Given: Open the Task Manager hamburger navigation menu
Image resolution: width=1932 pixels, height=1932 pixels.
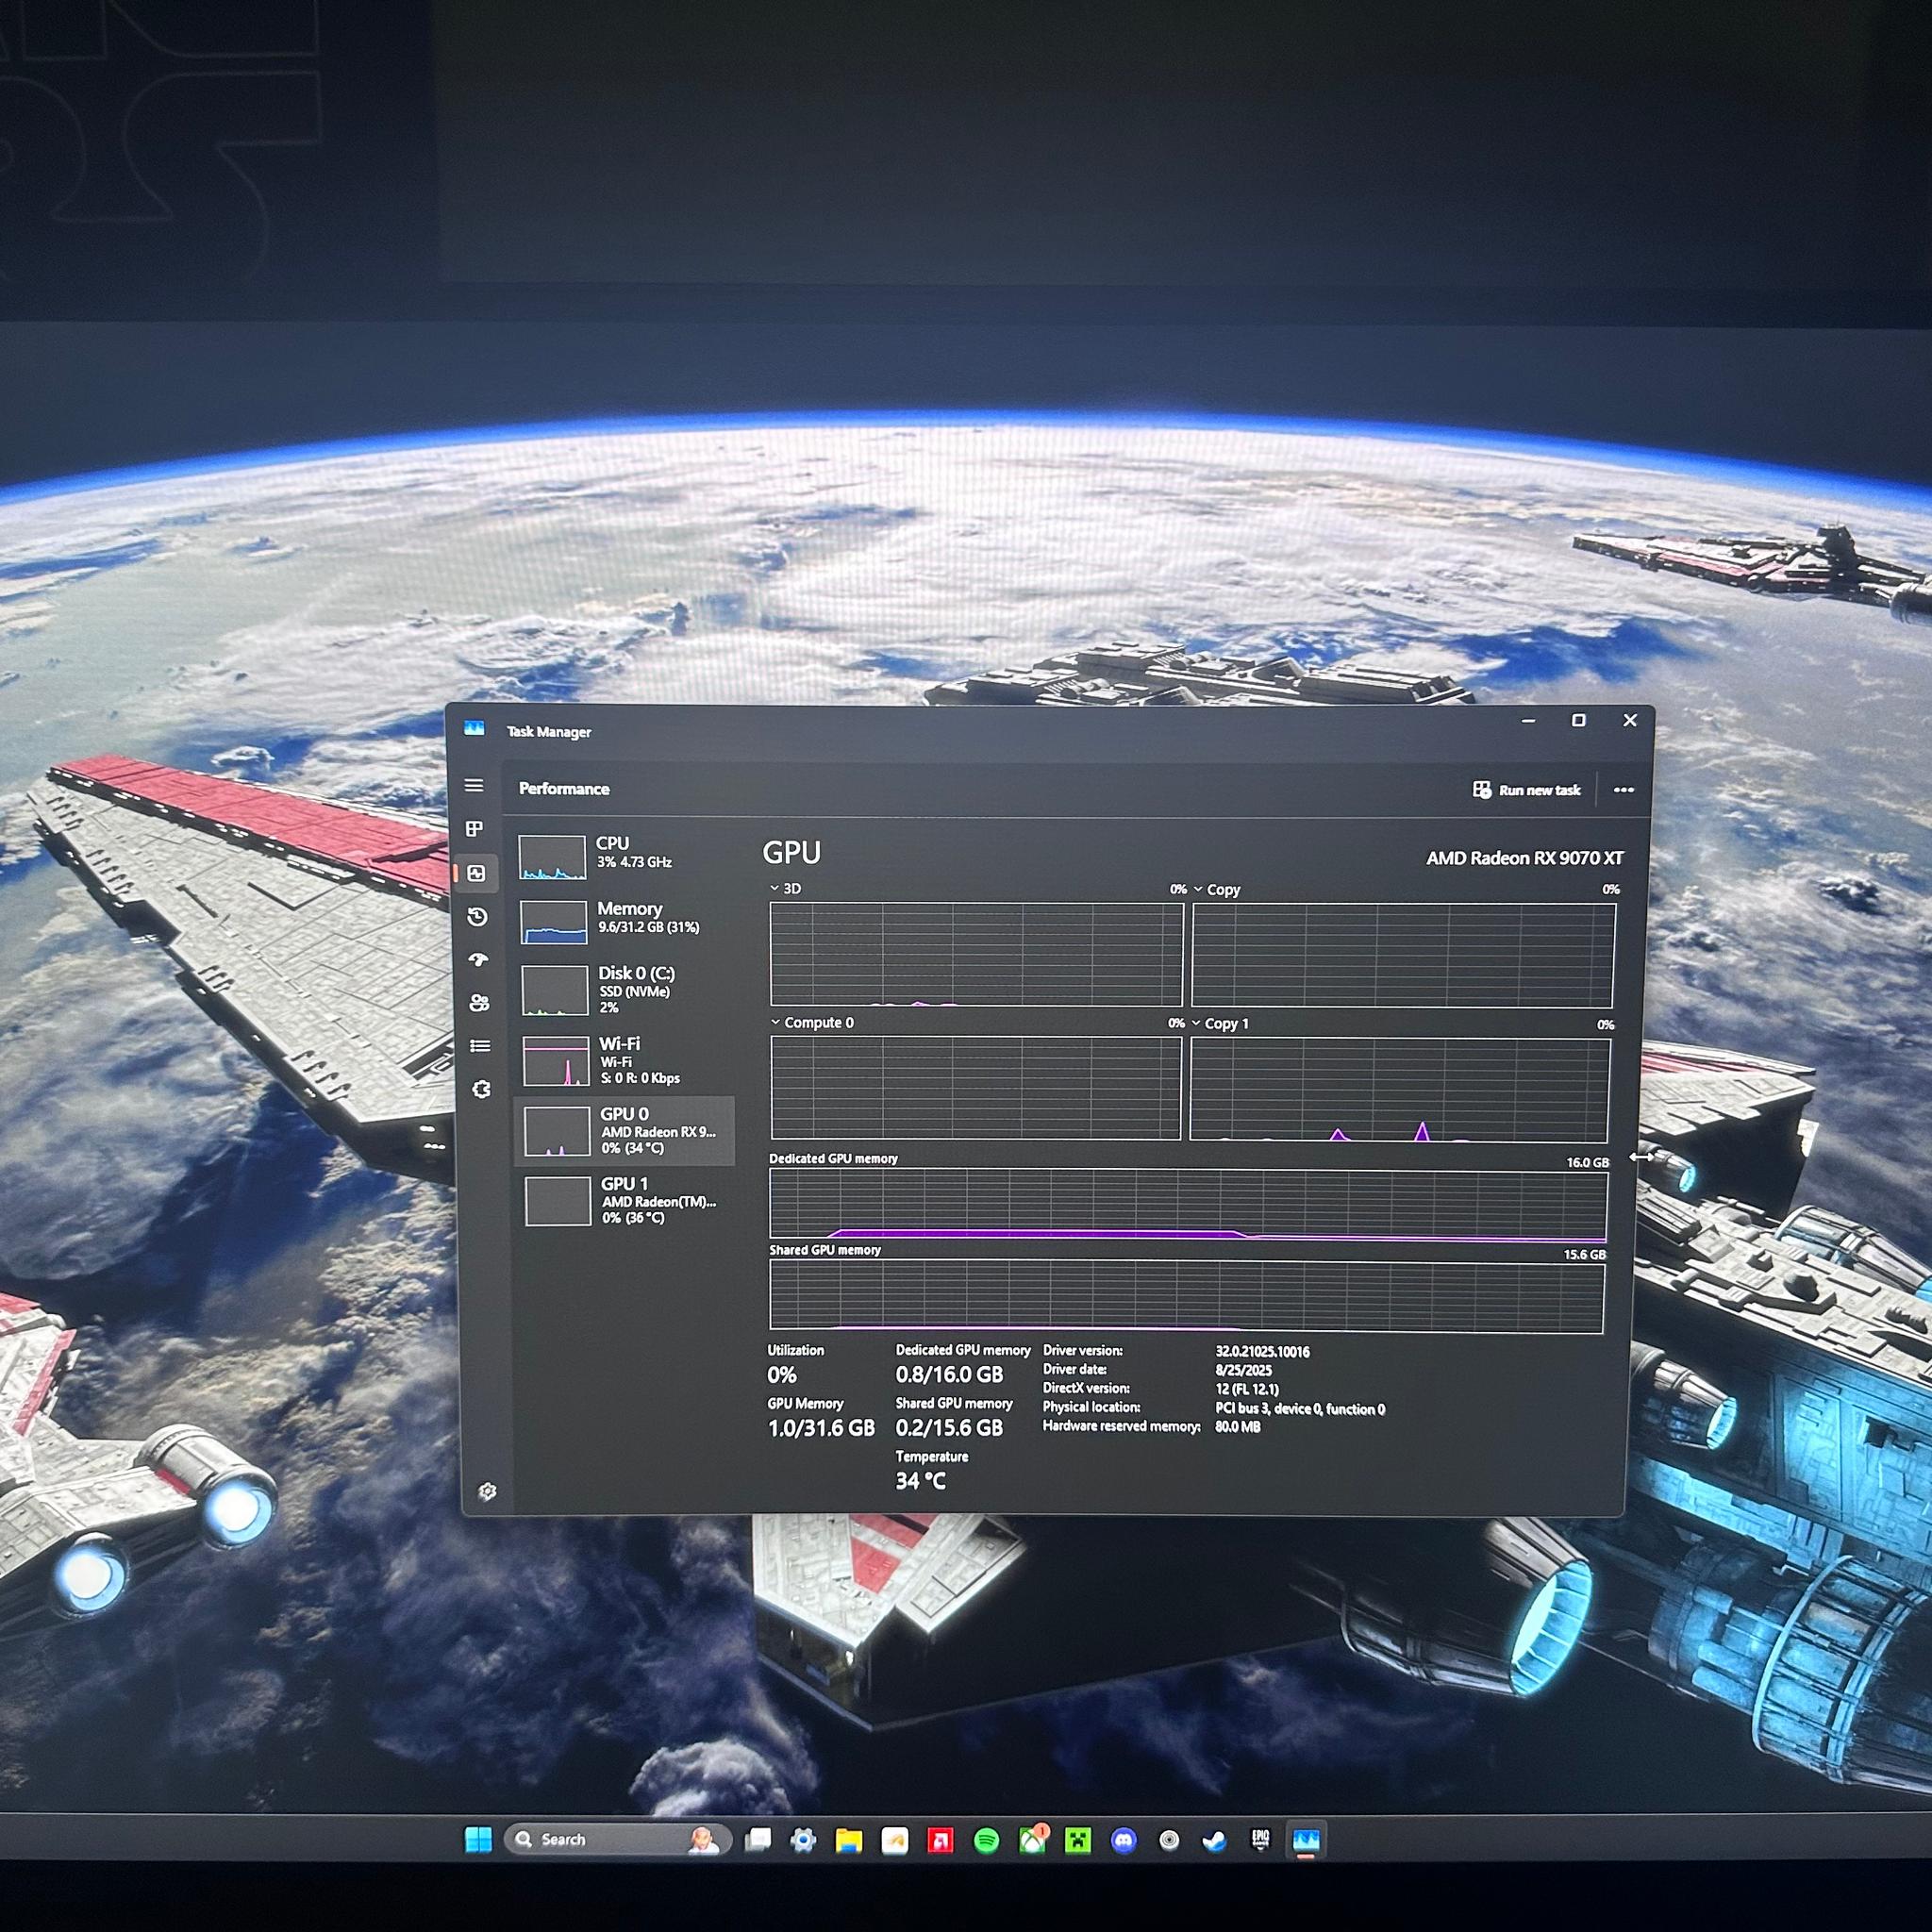Looking at the screenshot, I should (x=474, y=786).
